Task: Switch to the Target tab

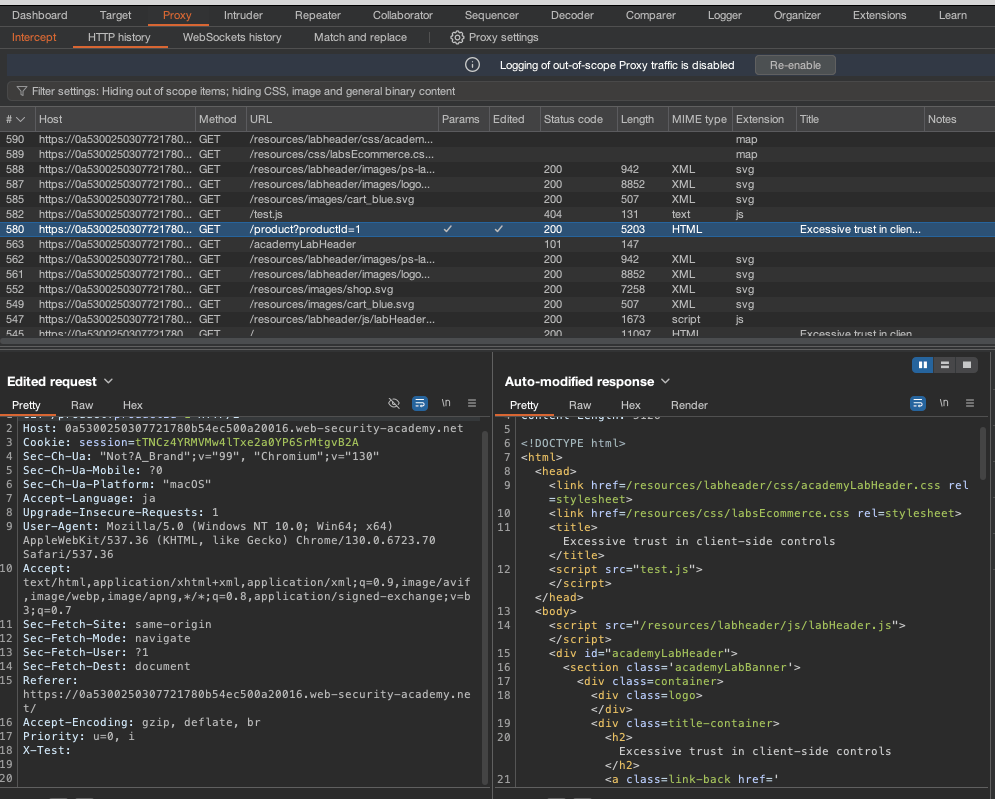Action: click(x=115, y=15)
